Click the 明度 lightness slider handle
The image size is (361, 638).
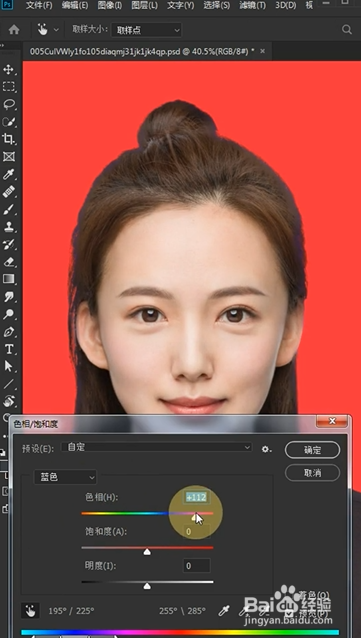[147, 586]
